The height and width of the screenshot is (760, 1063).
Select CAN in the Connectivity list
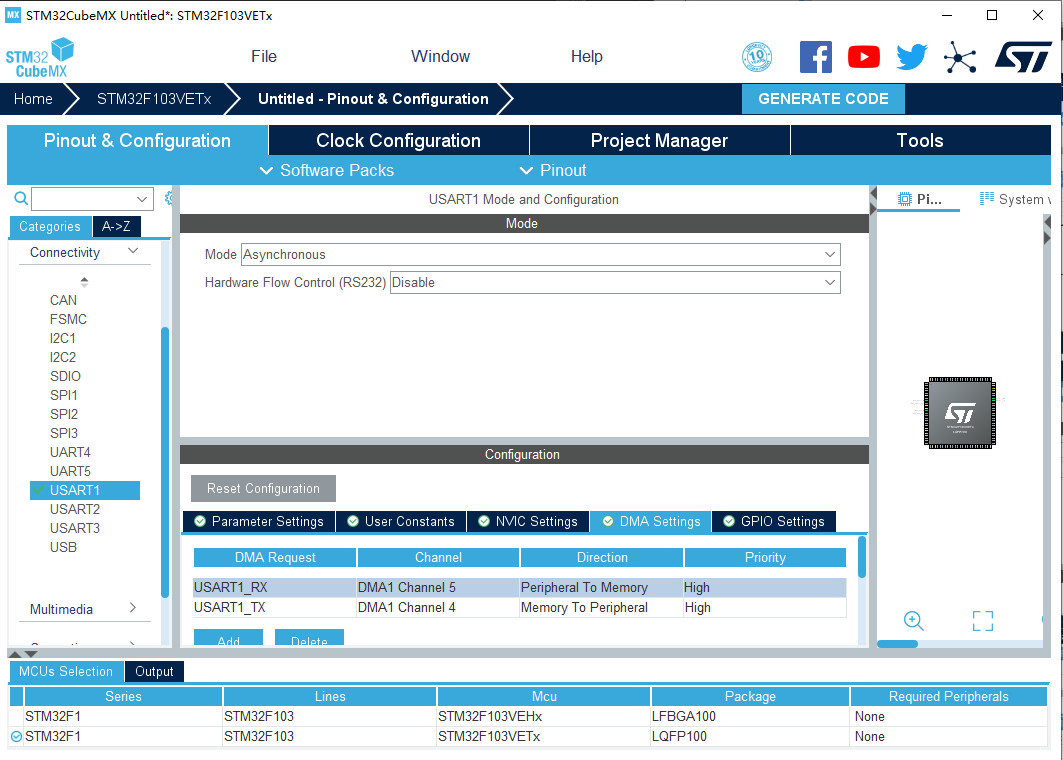pyautogui.click(x=63, y=300)
